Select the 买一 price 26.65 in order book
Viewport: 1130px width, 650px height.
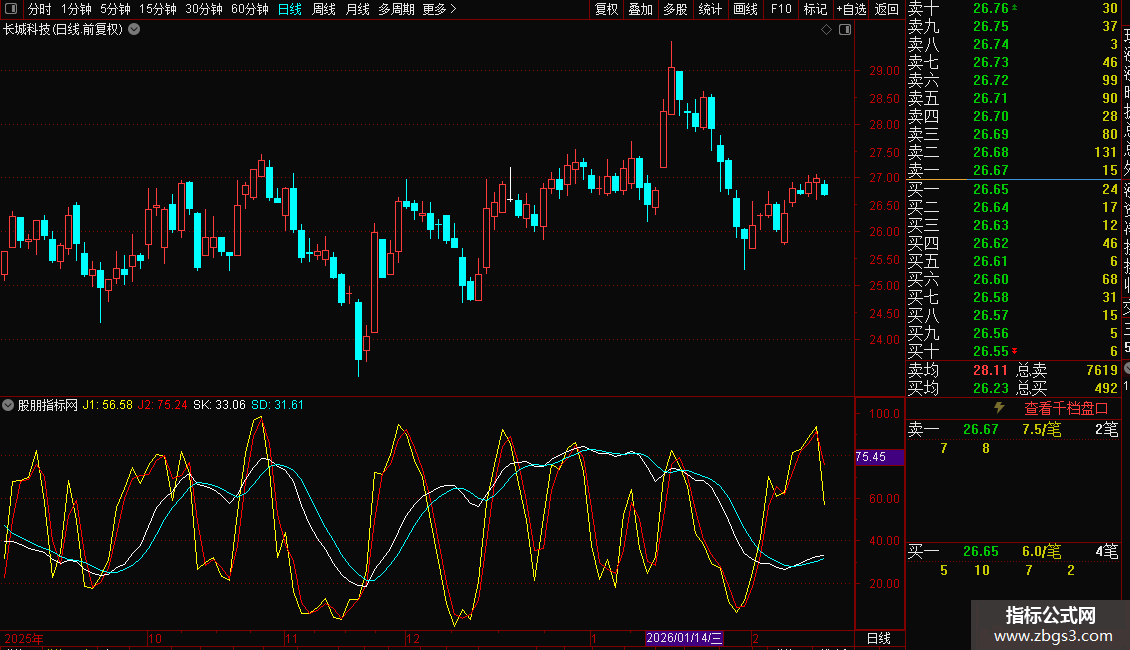991,189
